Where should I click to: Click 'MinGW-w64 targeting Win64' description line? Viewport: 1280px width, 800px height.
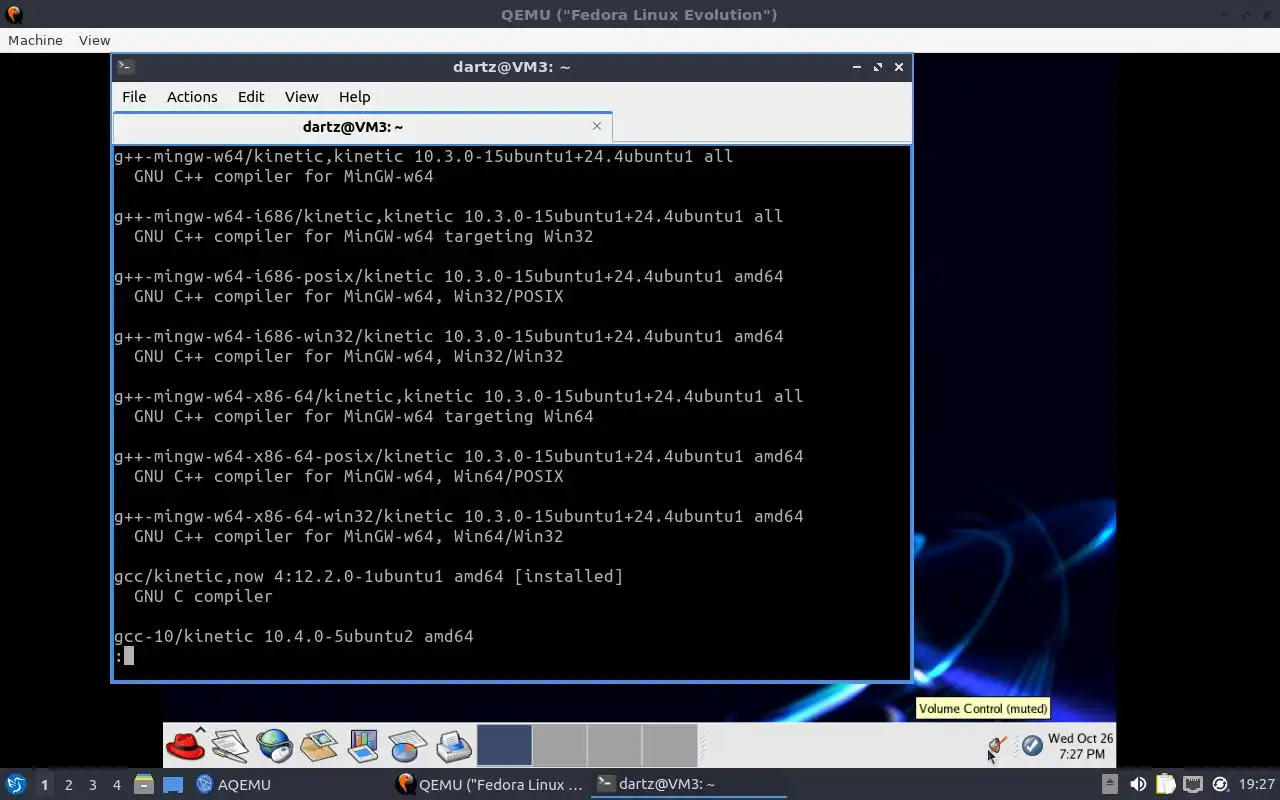coord(364,416)
